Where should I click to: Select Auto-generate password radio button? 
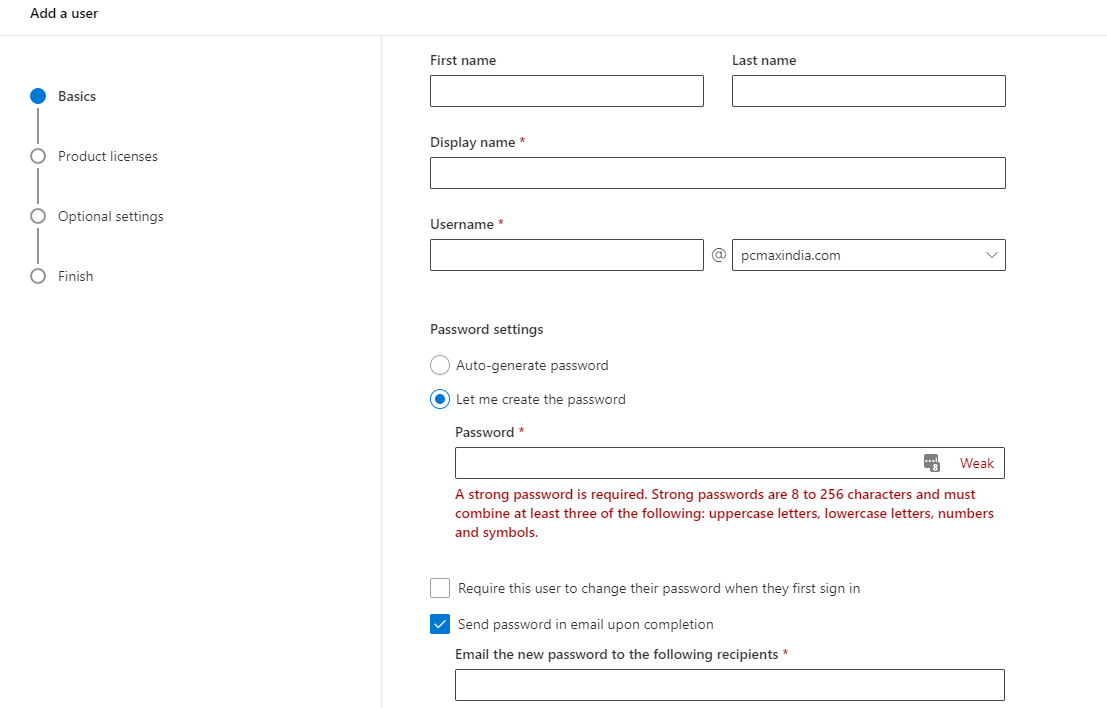tap(440, 365)
